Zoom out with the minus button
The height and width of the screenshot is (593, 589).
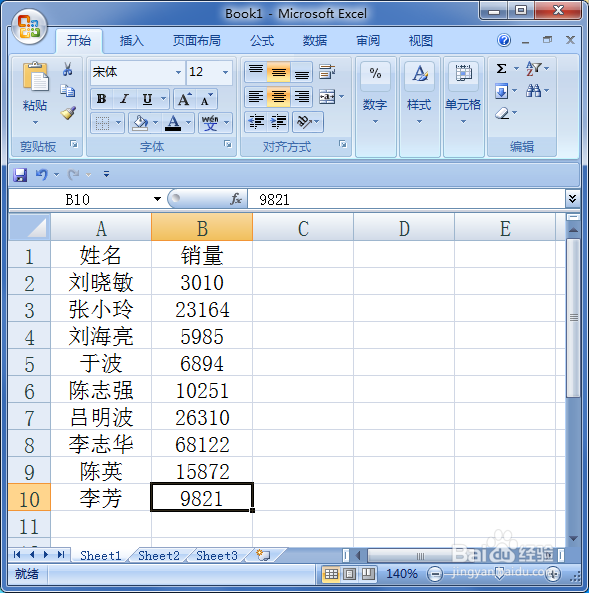435,574
